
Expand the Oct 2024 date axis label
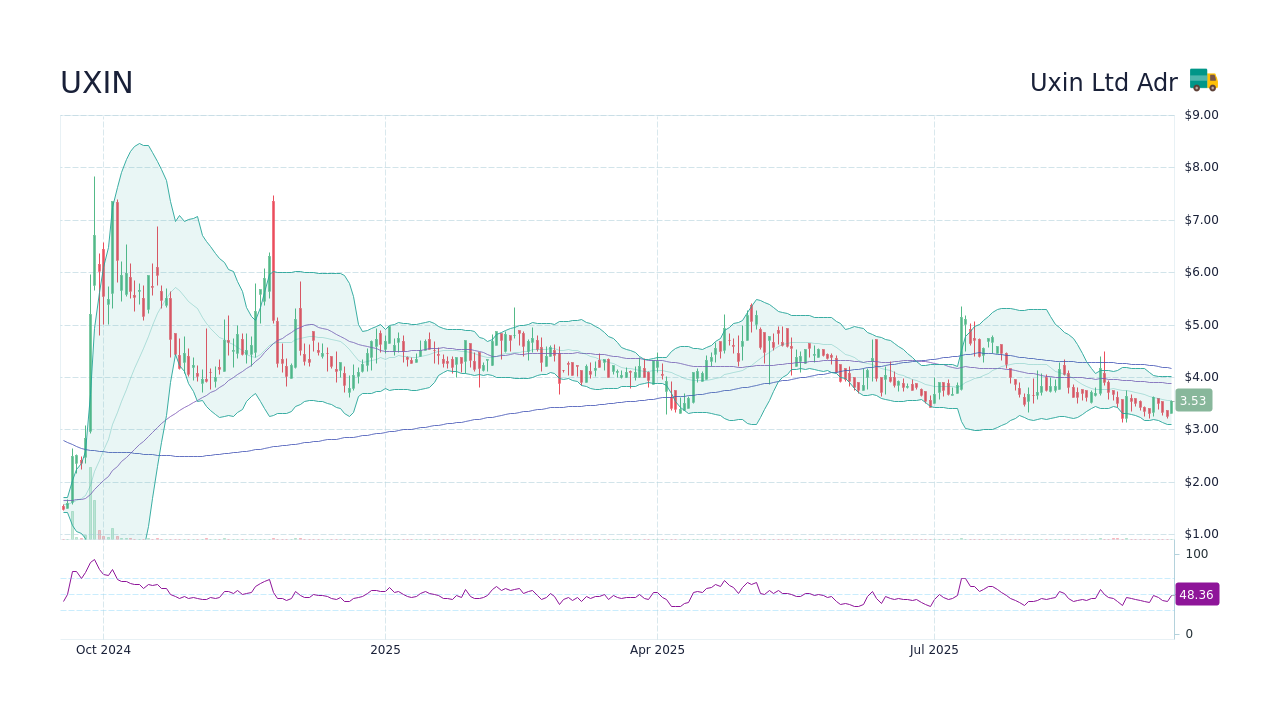(103, 649)
